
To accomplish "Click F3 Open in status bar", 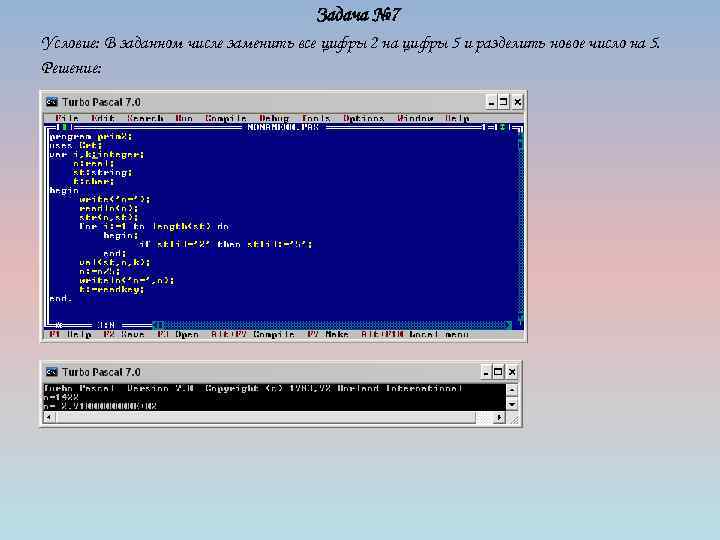I will tap(178, 334).
